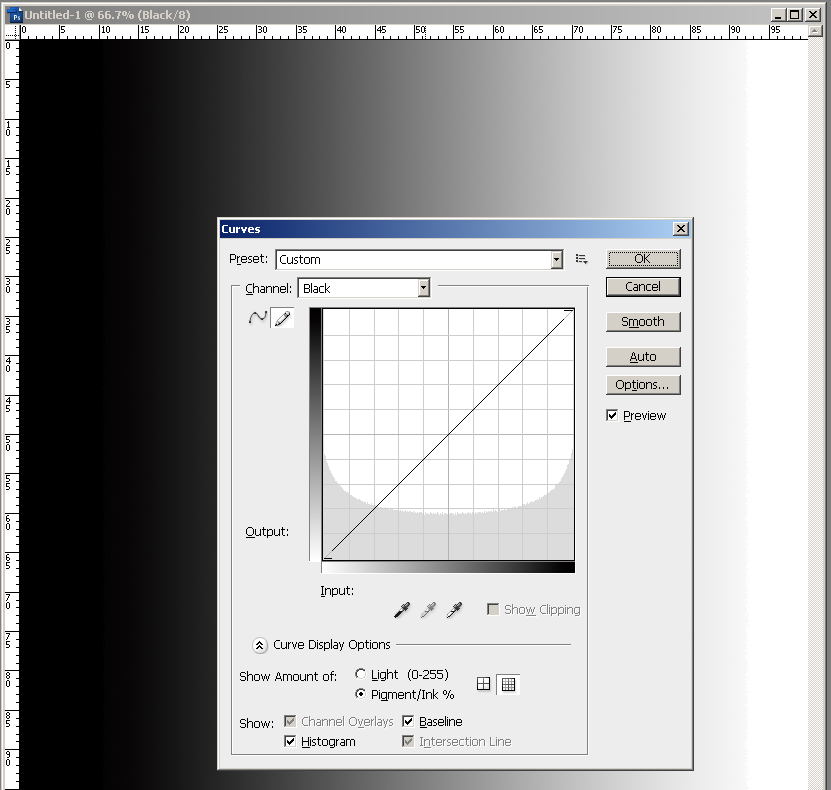831x790 pixels.
Task: Click the Photoshop document icon in title bar
Action: pos(14,15)
